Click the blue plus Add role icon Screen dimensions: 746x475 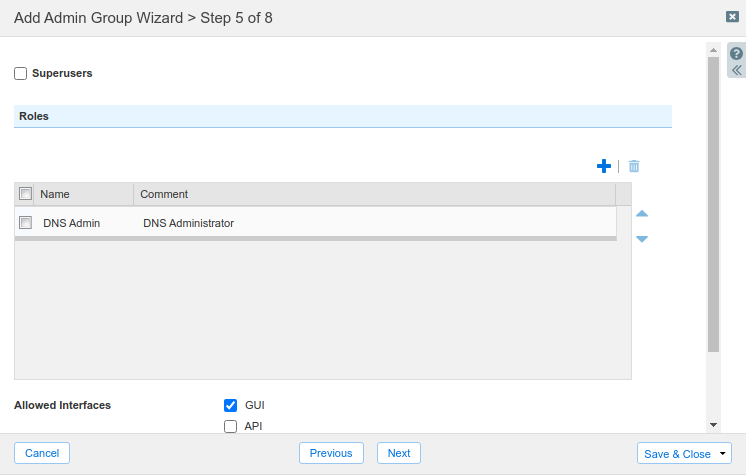click(603, 166)
